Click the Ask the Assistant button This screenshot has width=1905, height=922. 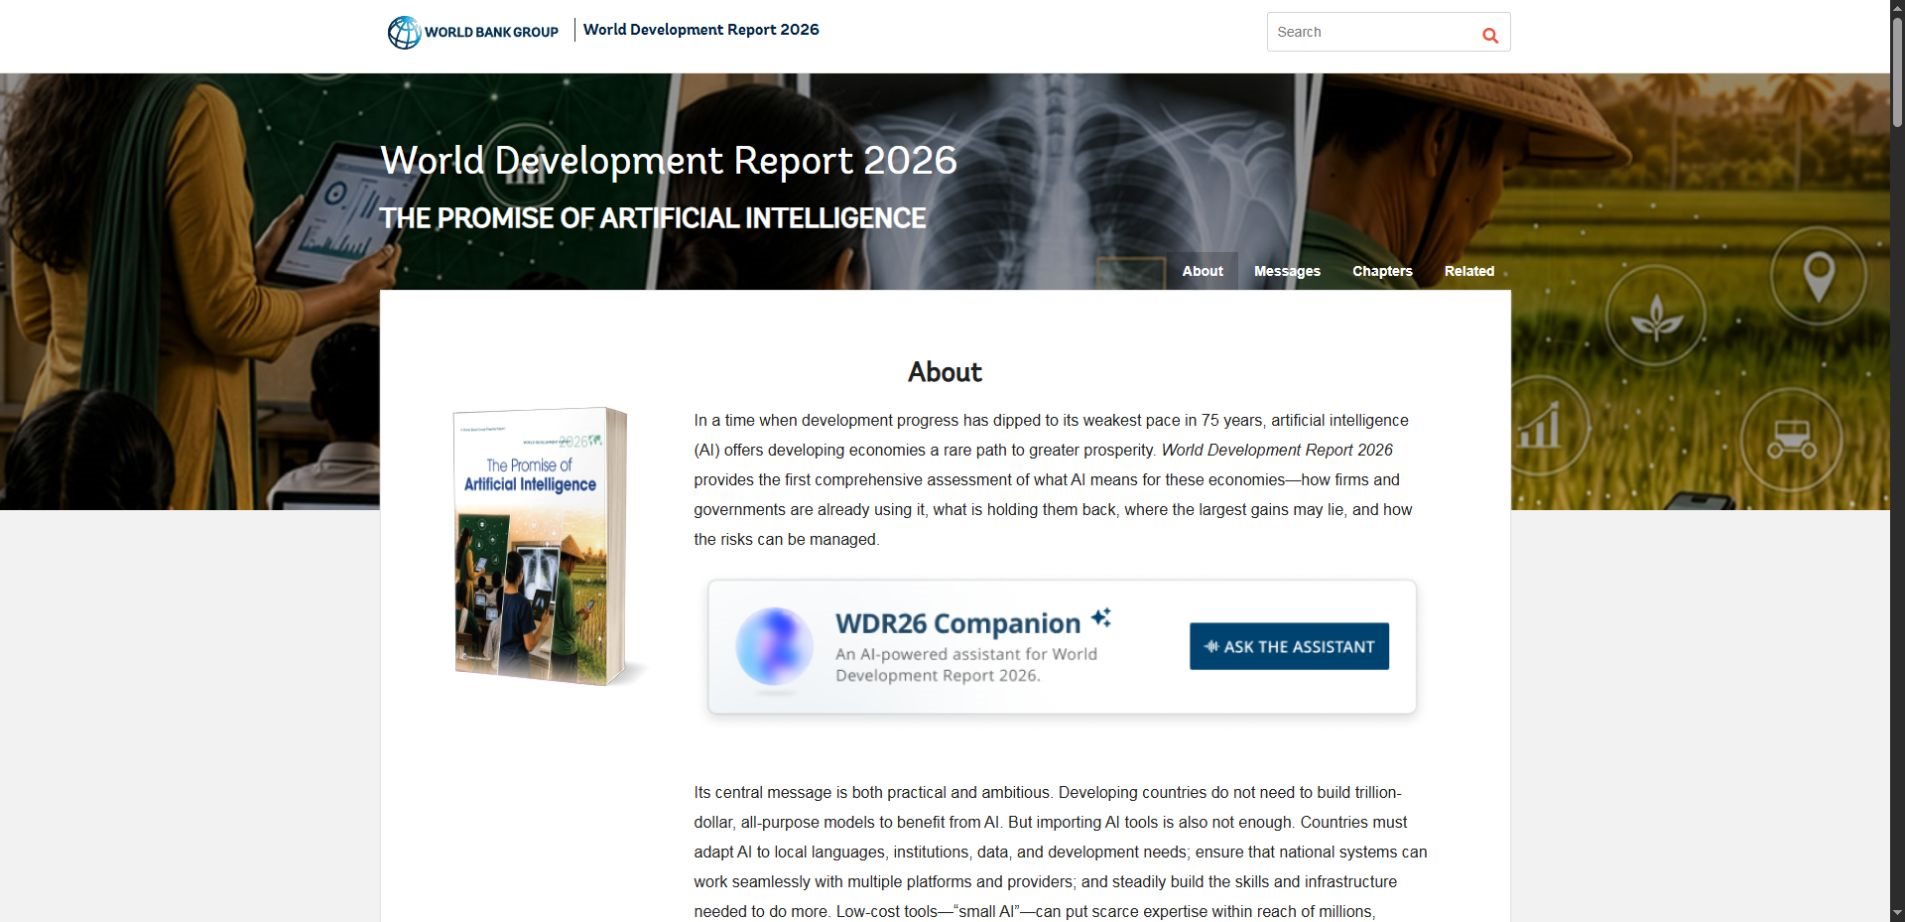(x=1289, y=646)
